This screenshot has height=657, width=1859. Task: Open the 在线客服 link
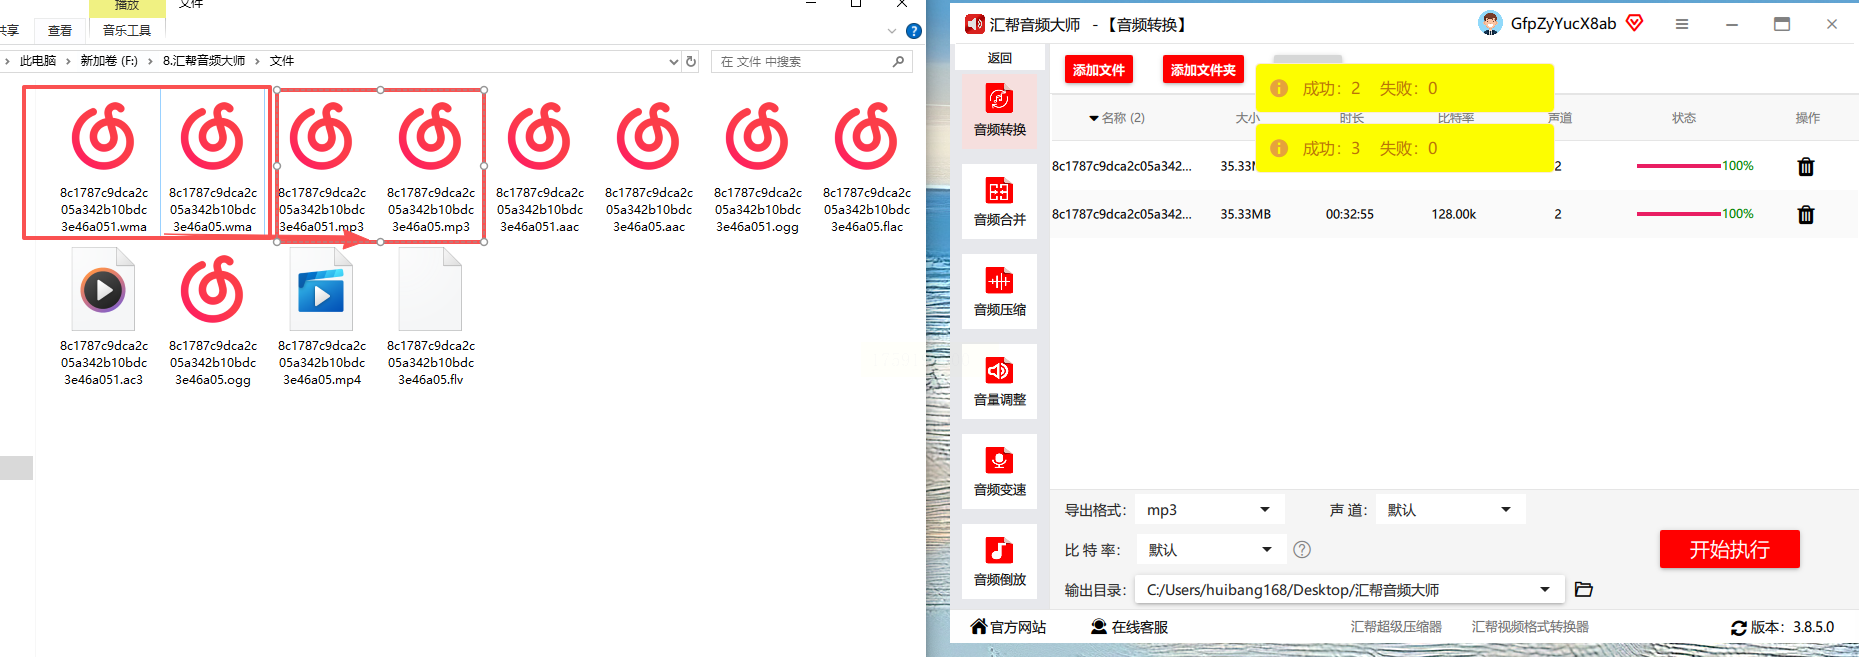coord(1140,627)
